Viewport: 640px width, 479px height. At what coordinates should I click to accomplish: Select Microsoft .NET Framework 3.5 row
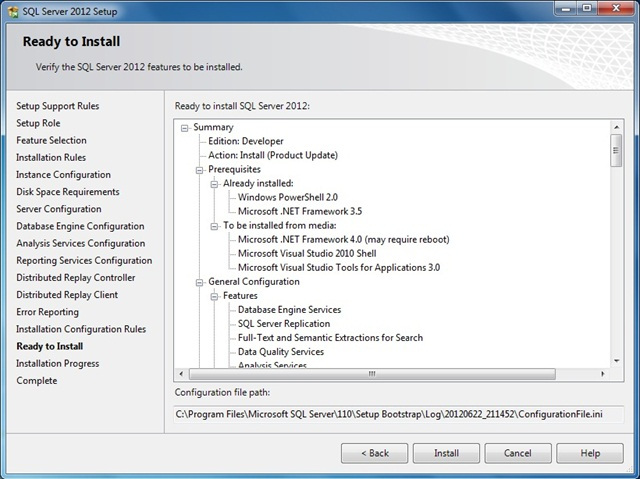(300, 211)
